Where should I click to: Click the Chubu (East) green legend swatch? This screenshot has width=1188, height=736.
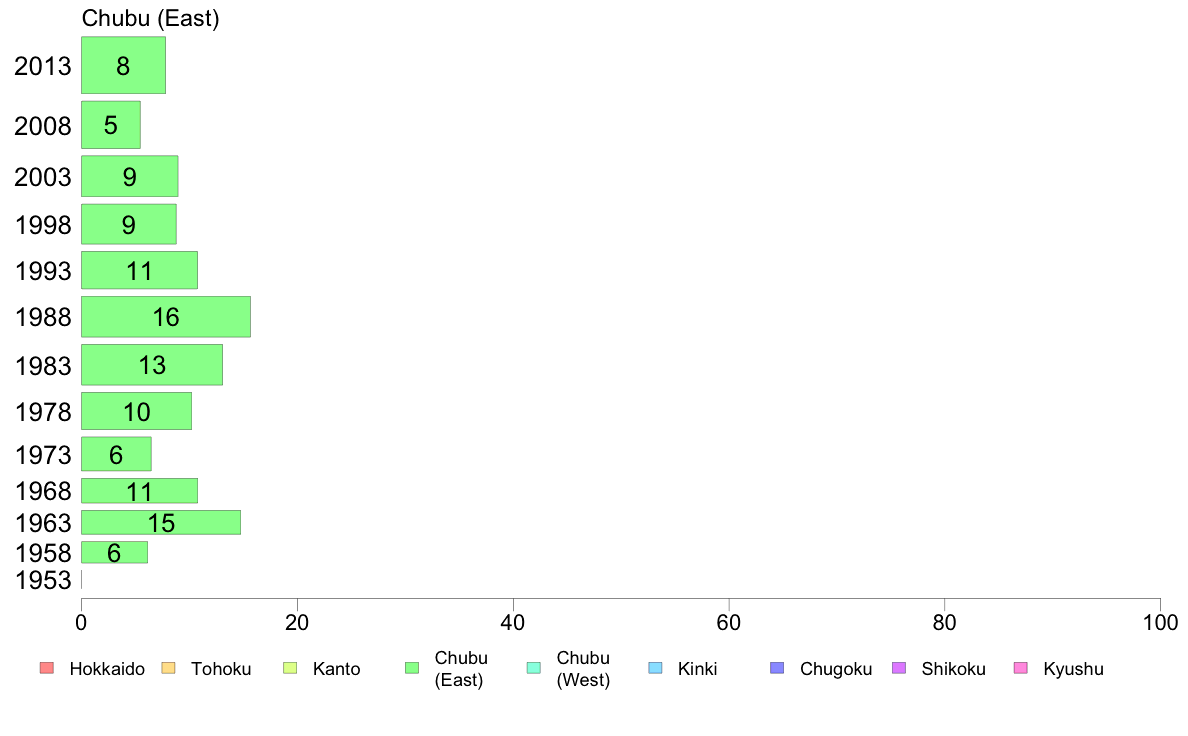(x=412, y=668)
